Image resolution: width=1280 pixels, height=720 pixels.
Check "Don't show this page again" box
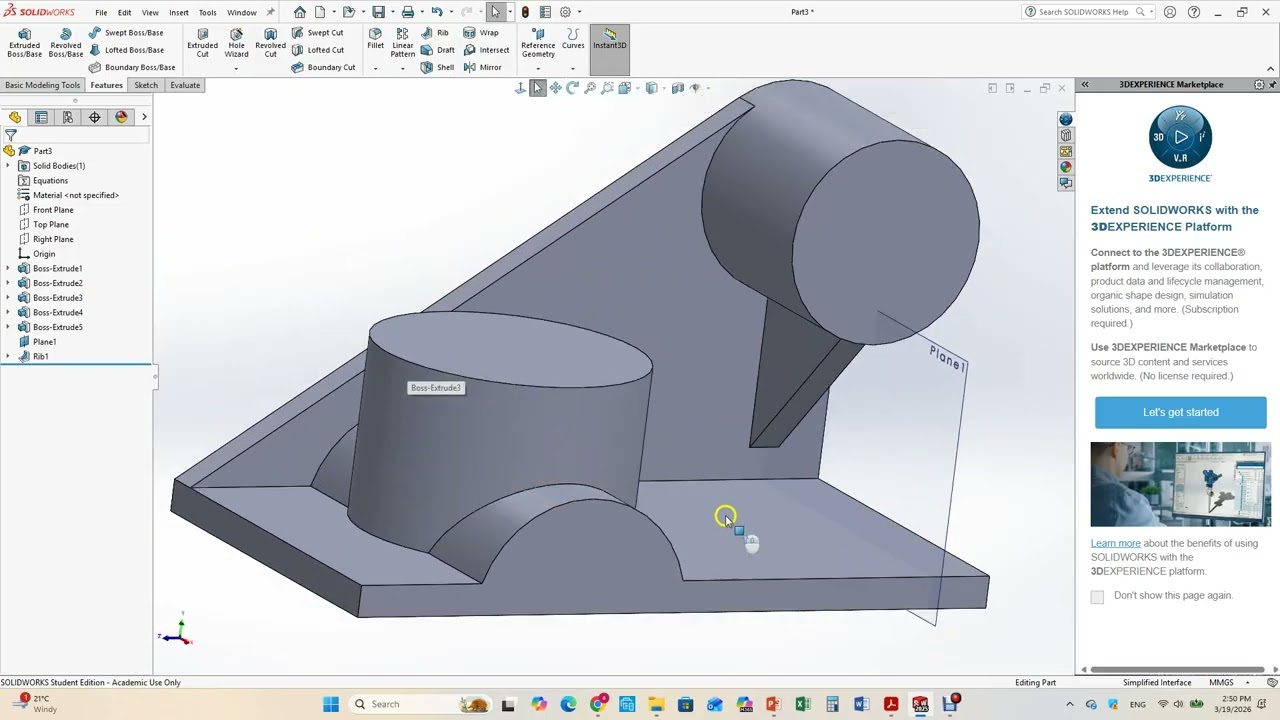(x=1097, y=596)
